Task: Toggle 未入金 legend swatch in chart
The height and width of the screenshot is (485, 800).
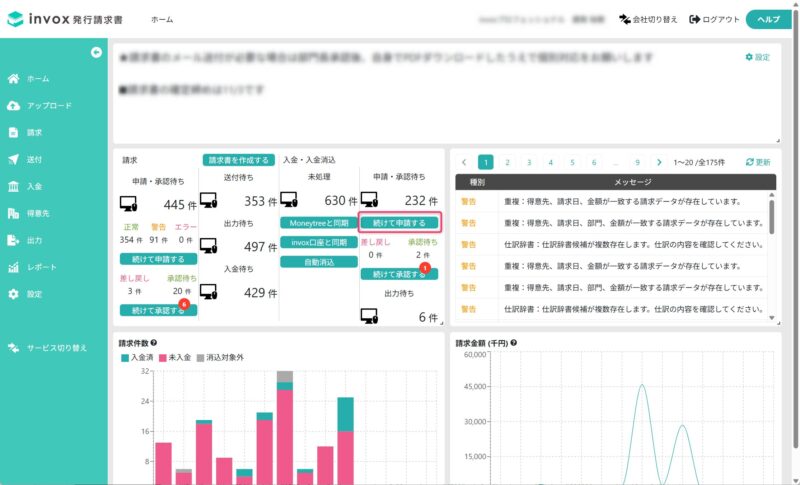Action: coord(163,358)
